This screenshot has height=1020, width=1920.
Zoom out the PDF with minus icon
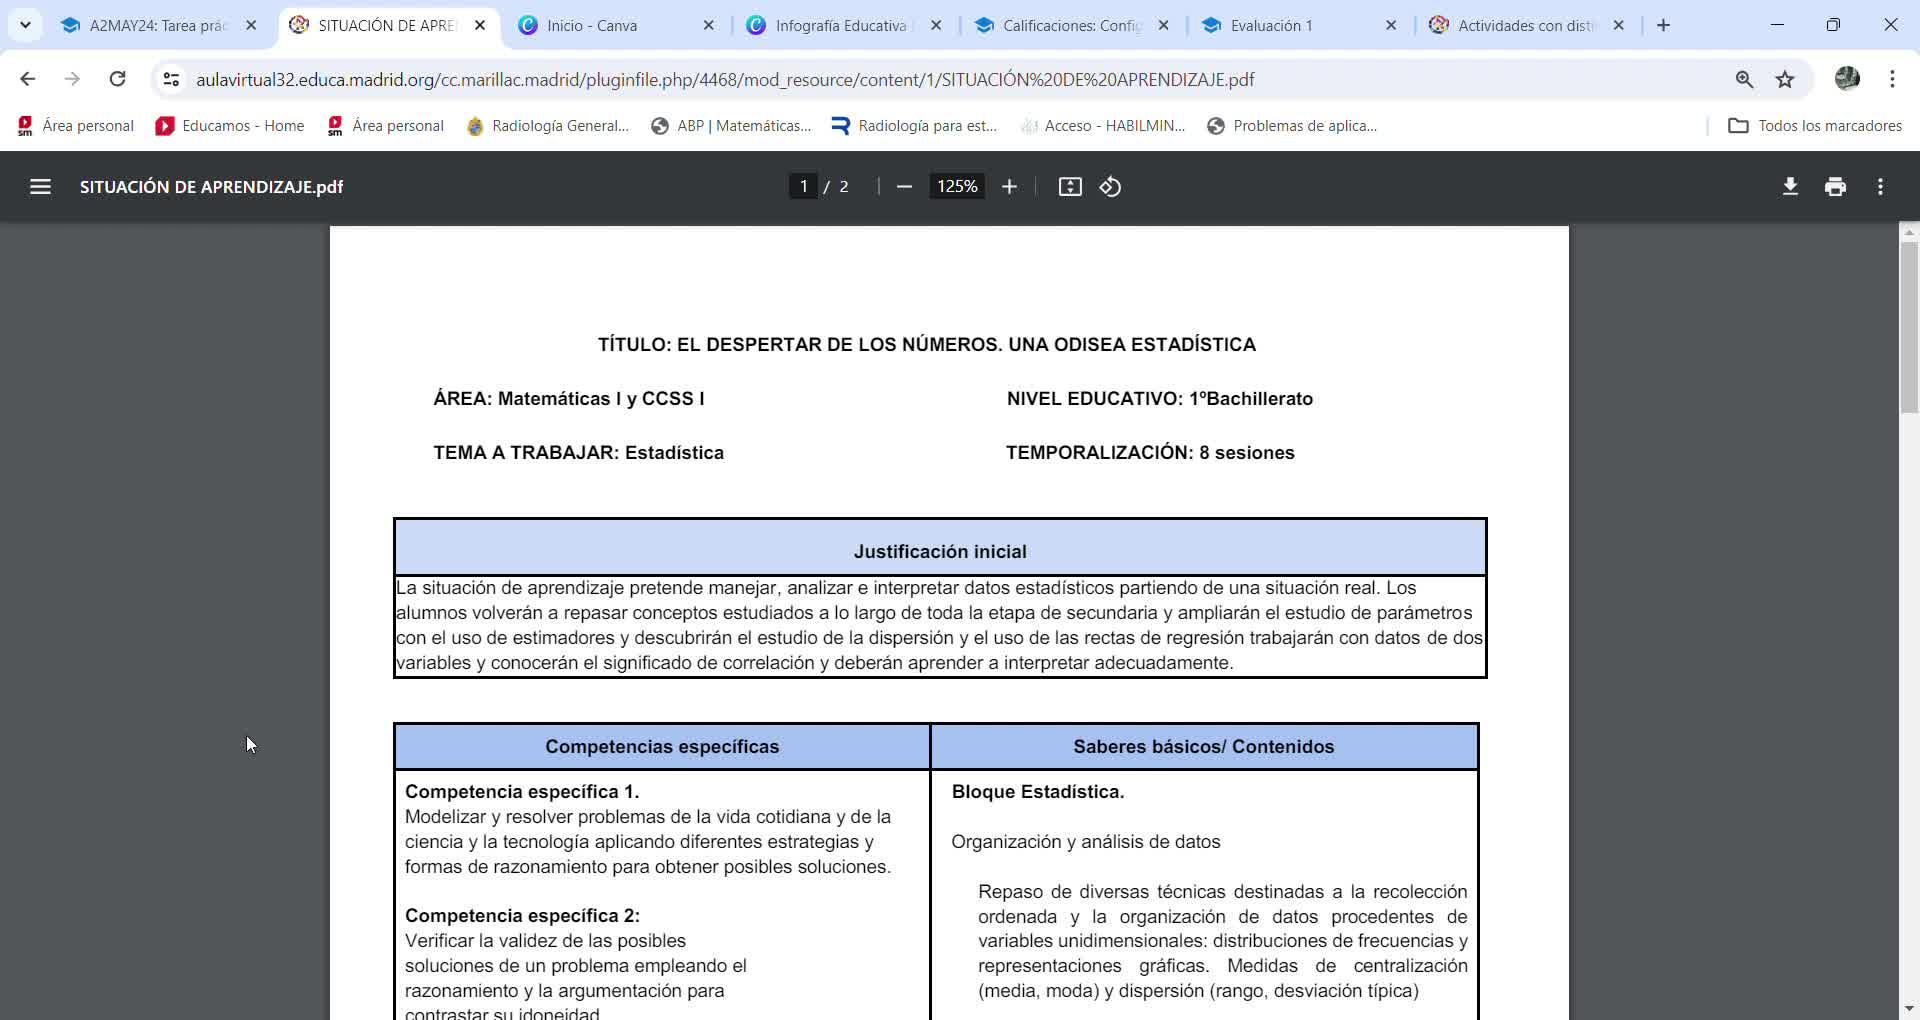[x=904, y=187]
